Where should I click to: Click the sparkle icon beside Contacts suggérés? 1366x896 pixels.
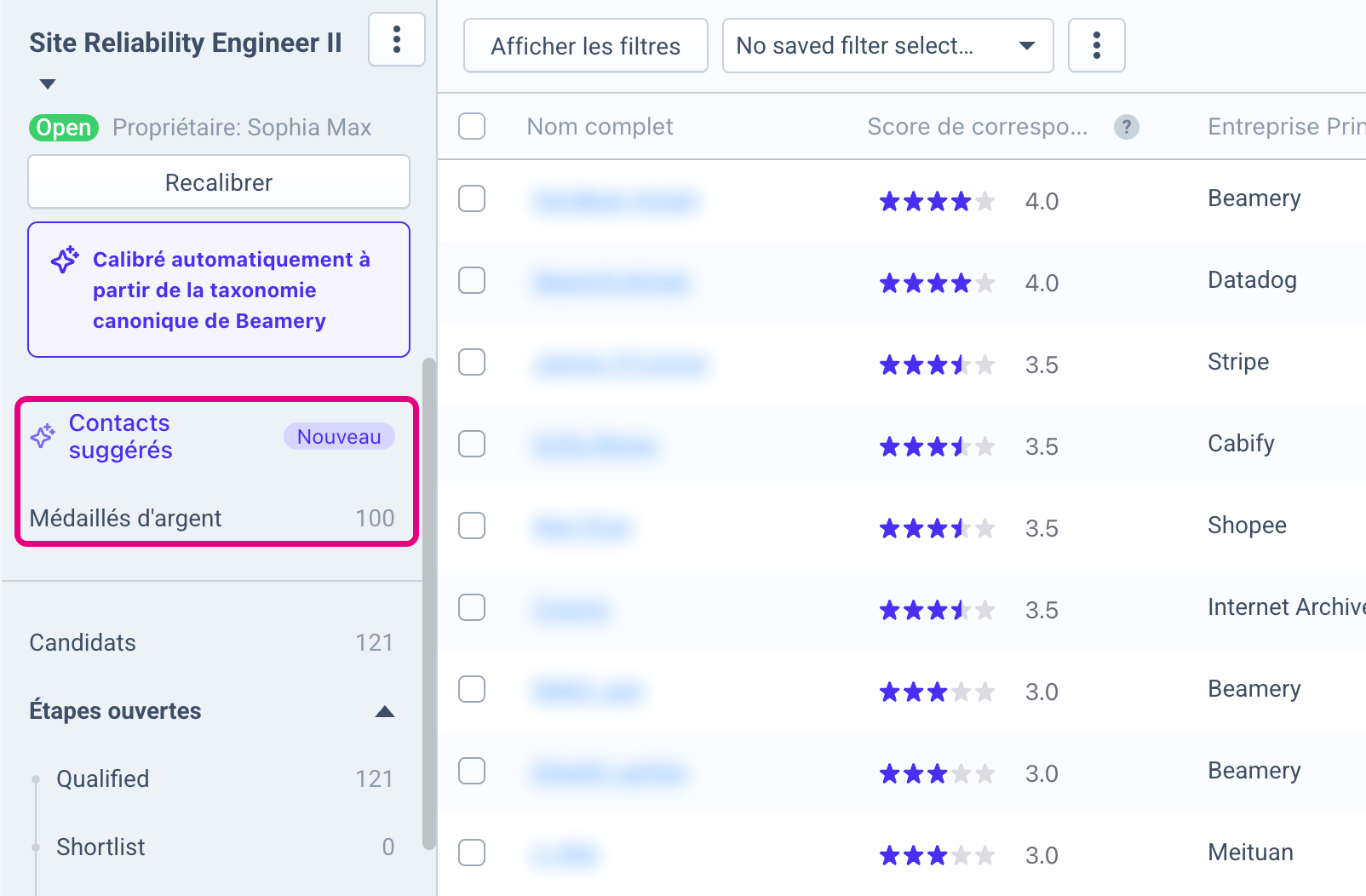point(42,436)
